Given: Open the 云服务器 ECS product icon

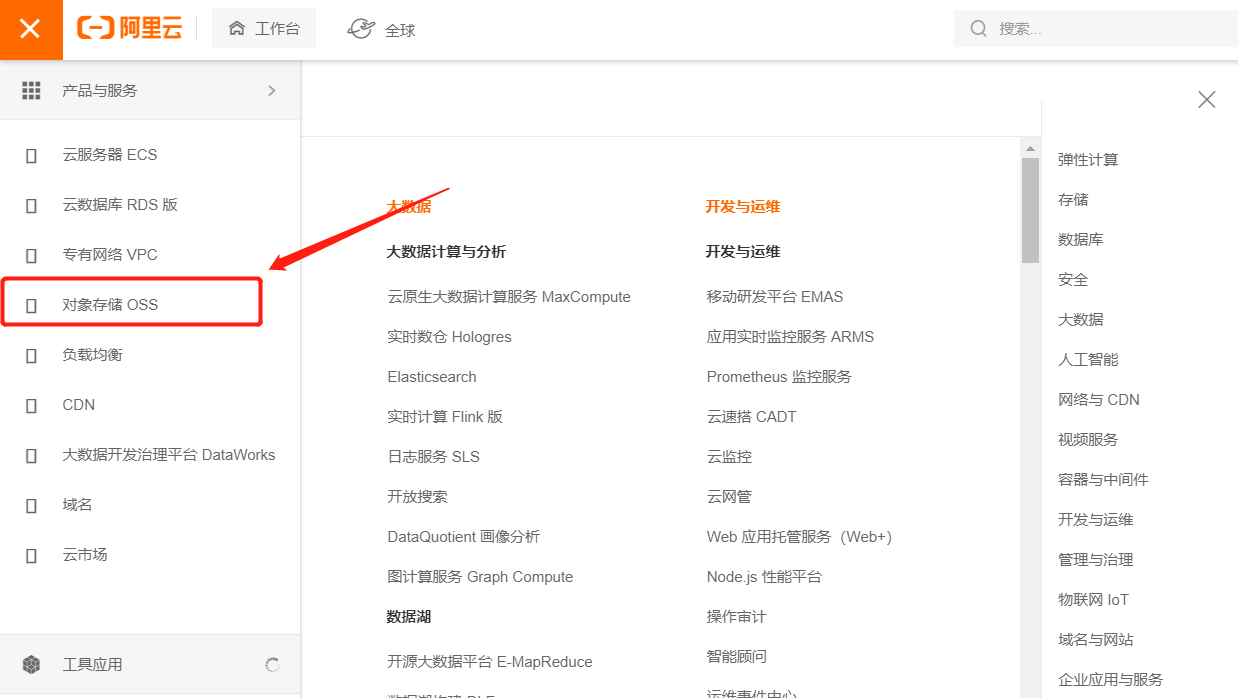Looking at the screenshot, I should pyautogui.click(x=31, y=154).
